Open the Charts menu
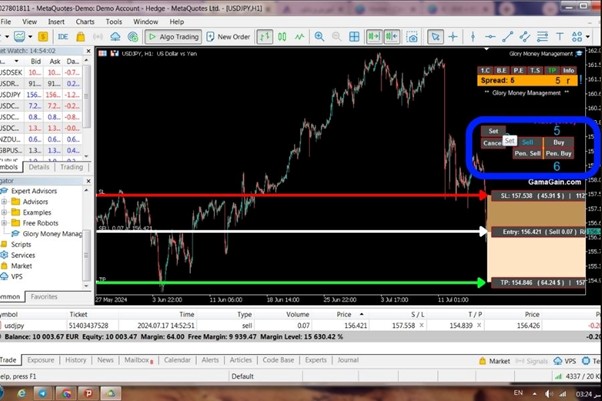This screenshot has width=602, height=401. pyautogui.click(x=85, y=22)
